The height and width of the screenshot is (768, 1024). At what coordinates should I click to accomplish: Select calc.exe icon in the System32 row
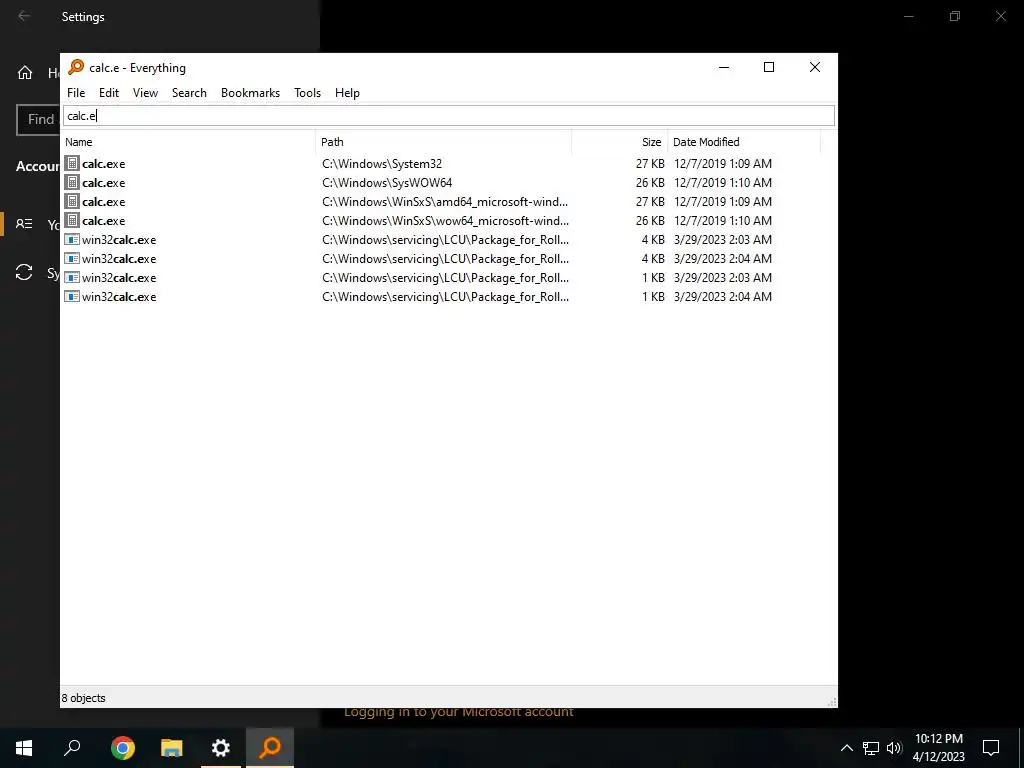coord(72,163)
